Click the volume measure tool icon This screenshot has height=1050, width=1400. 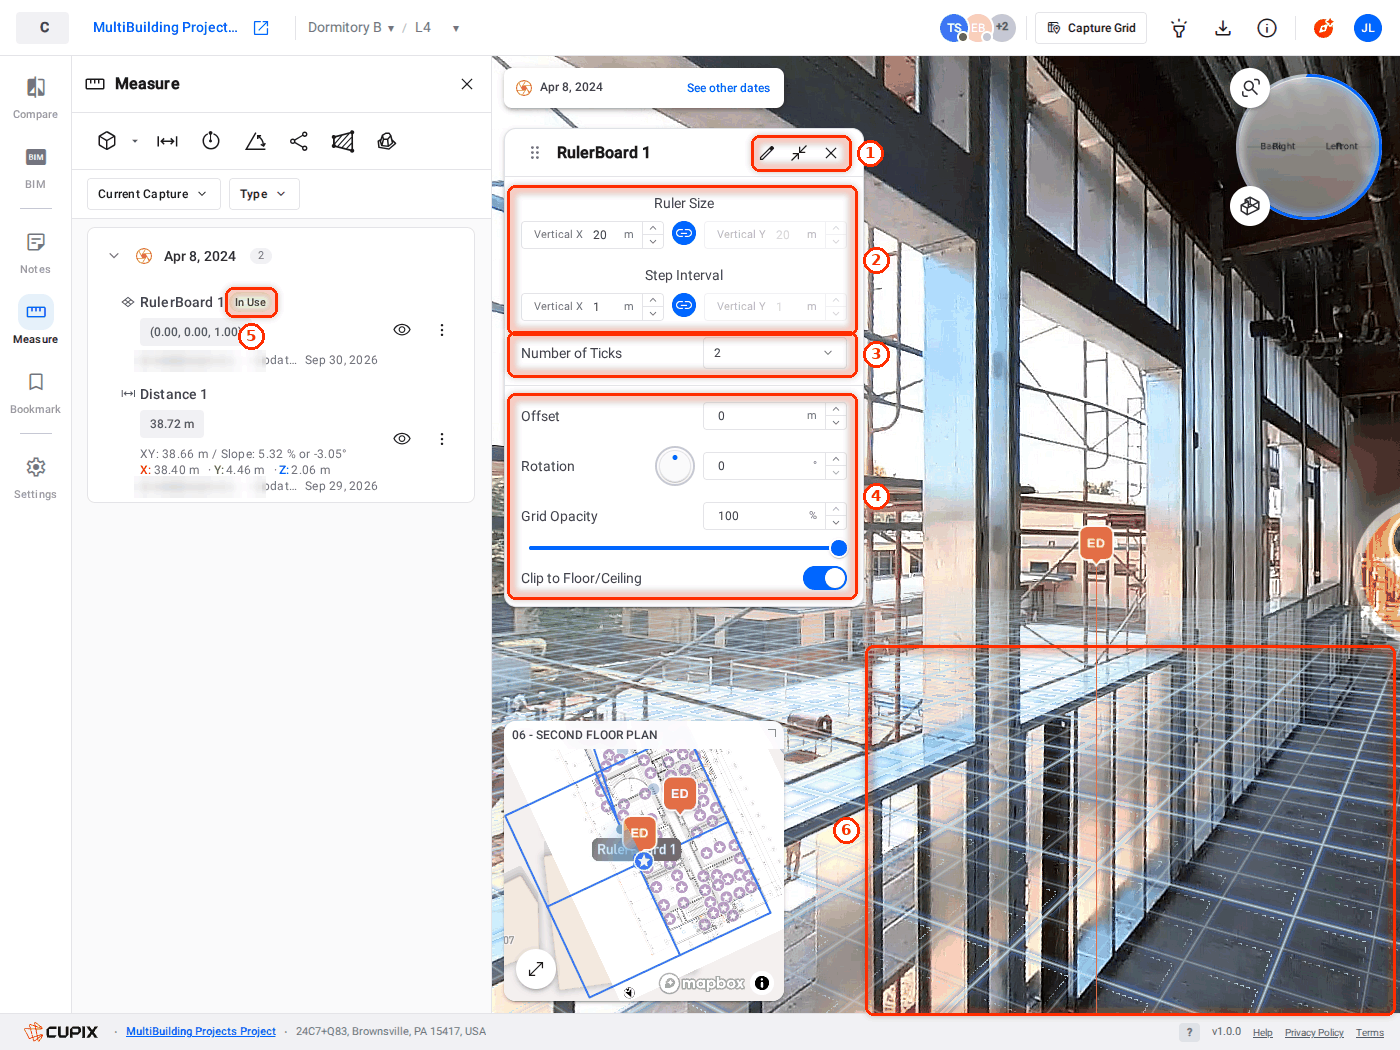(x=387, y=141)
